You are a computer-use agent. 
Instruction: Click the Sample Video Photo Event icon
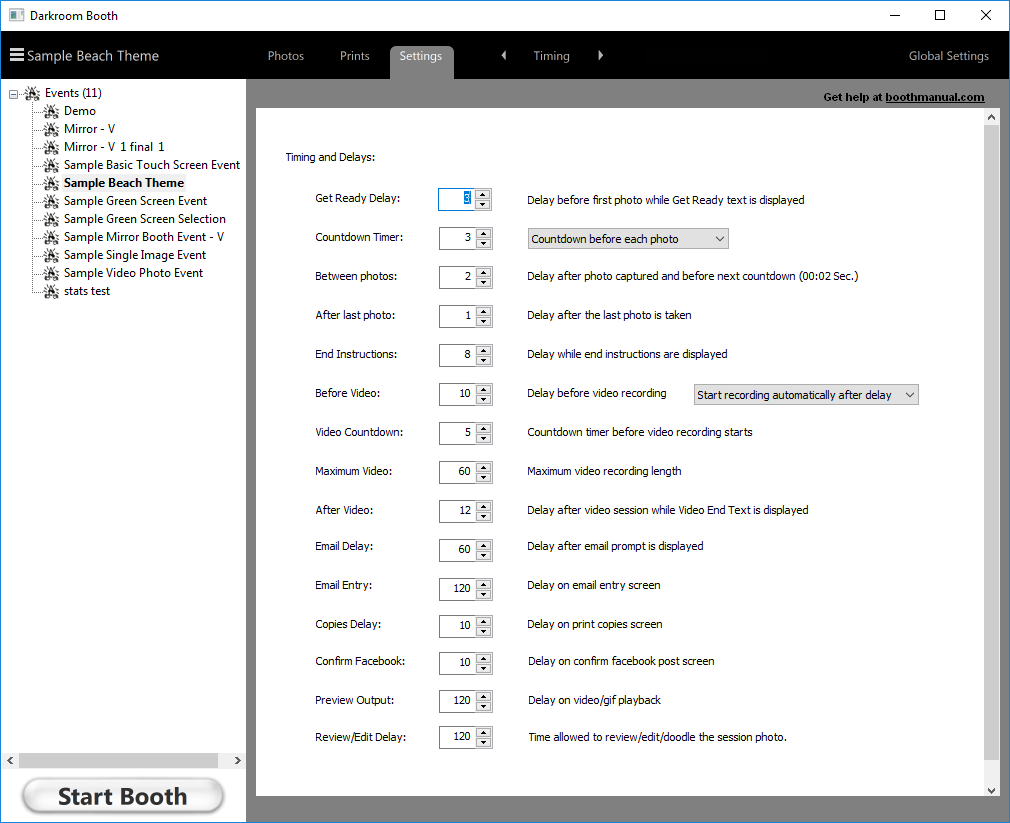52,274
